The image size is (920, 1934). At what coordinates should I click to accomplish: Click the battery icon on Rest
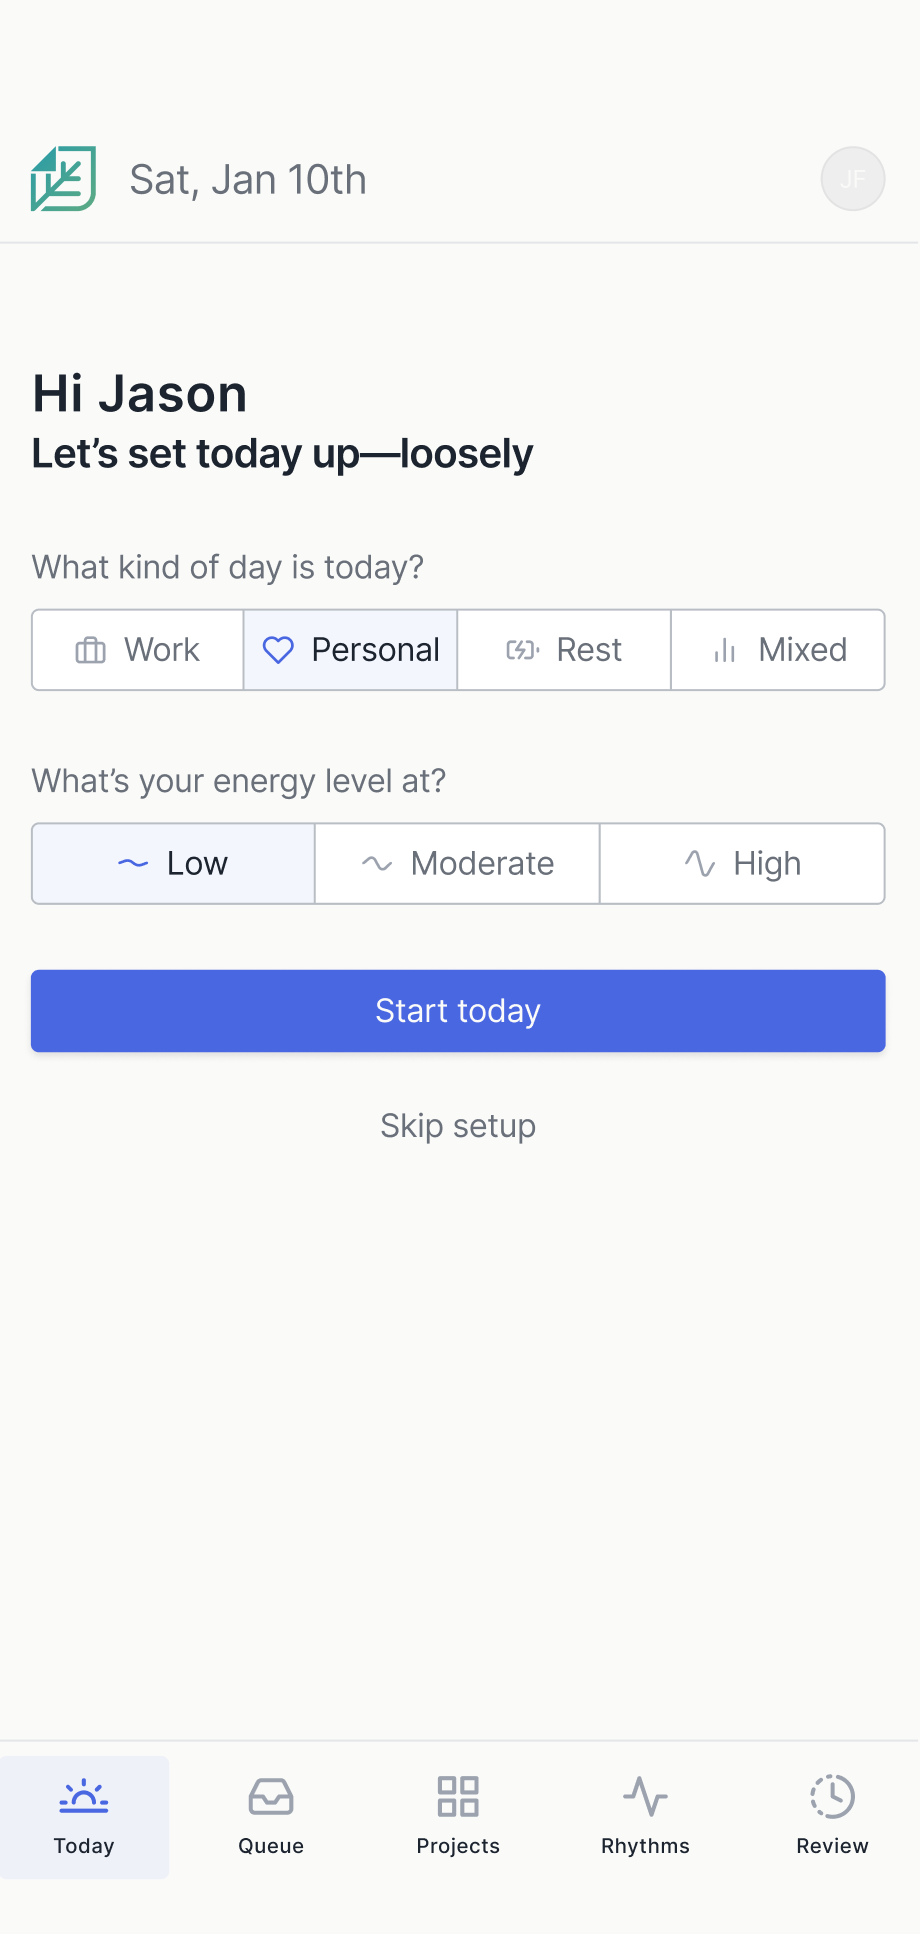(522, 650)
